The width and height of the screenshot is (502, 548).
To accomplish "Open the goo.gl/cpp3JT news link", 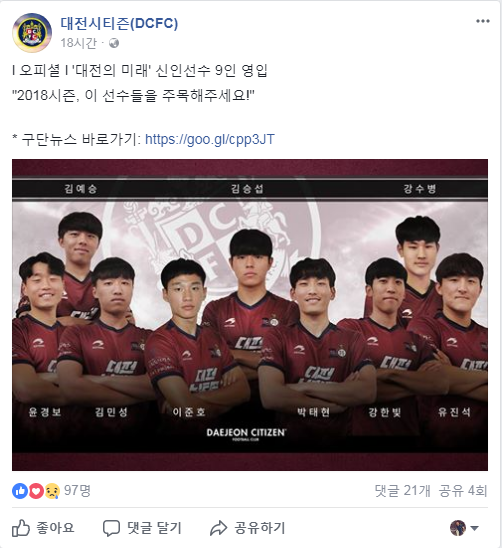I will [210, 139].
